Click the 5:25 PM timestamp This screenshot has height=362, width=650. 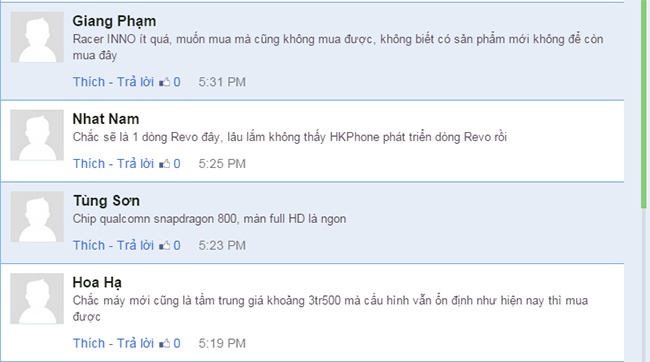(x=222, y=164)
